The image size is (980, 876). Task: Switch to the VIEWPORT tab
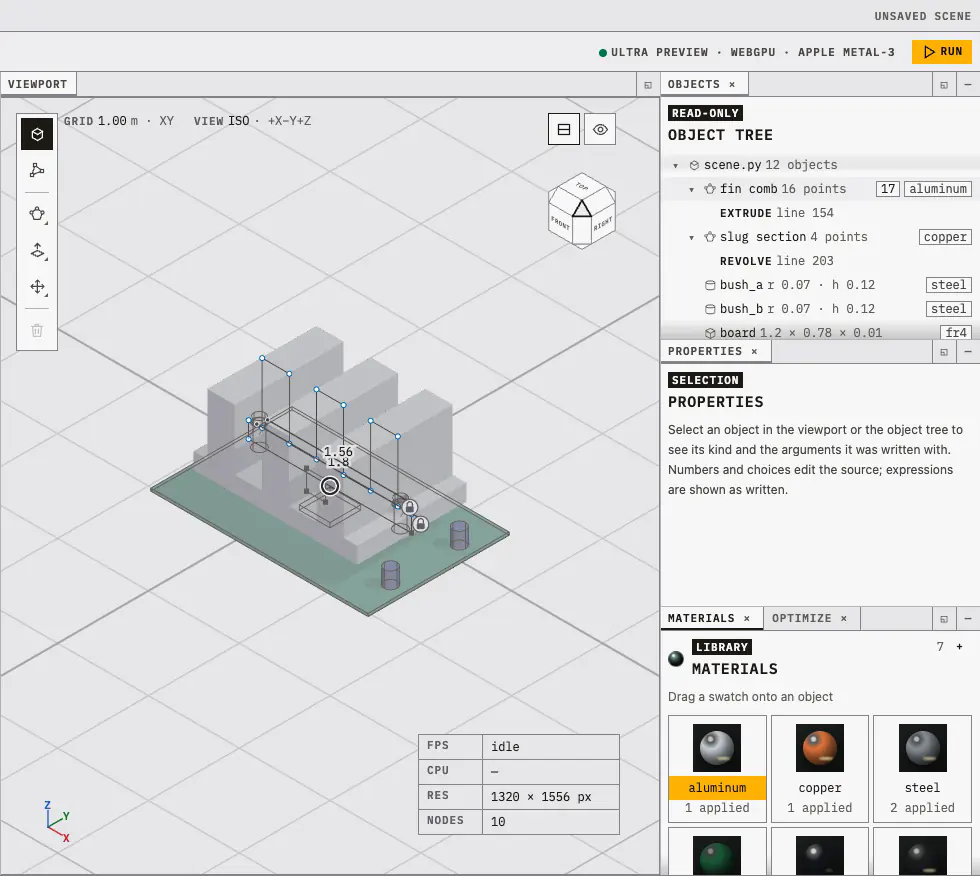coord(38,84)
